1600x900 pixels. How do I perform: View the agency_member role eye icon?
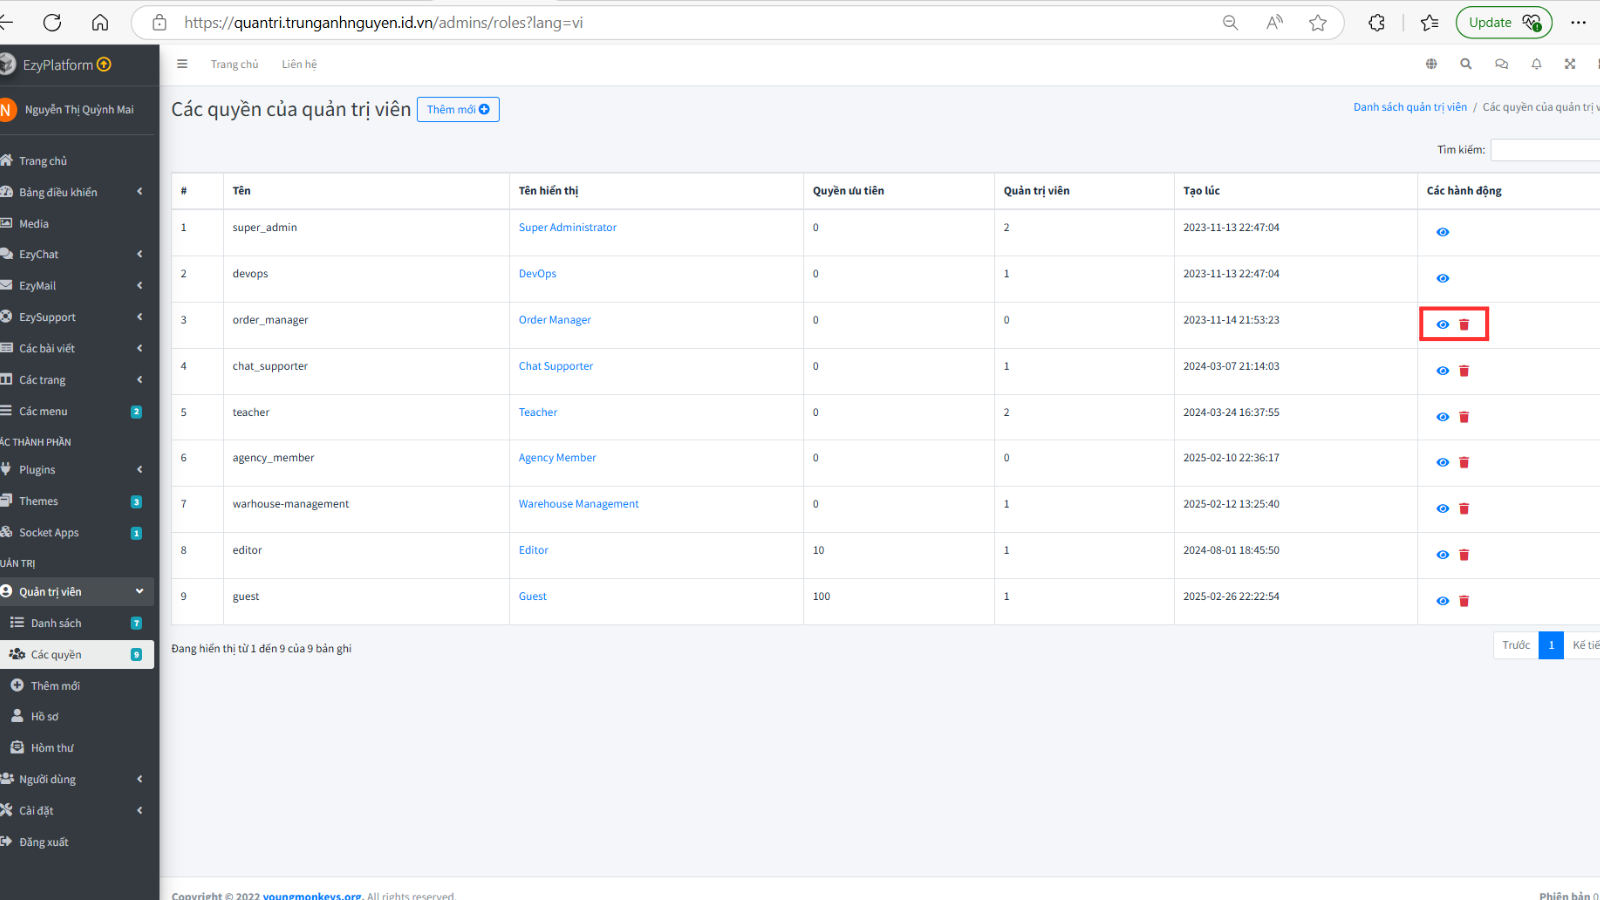point(1443,462)
